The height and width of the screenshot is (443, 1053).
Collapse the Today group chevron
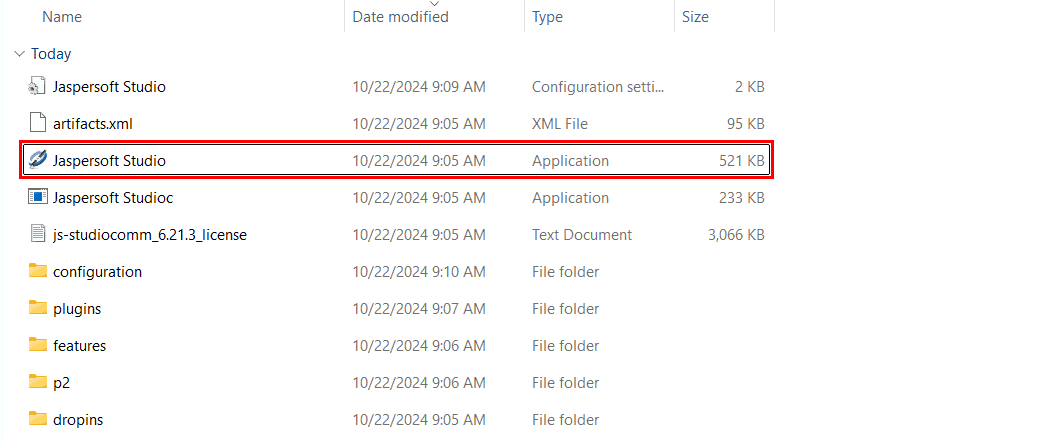coord(19,54)
